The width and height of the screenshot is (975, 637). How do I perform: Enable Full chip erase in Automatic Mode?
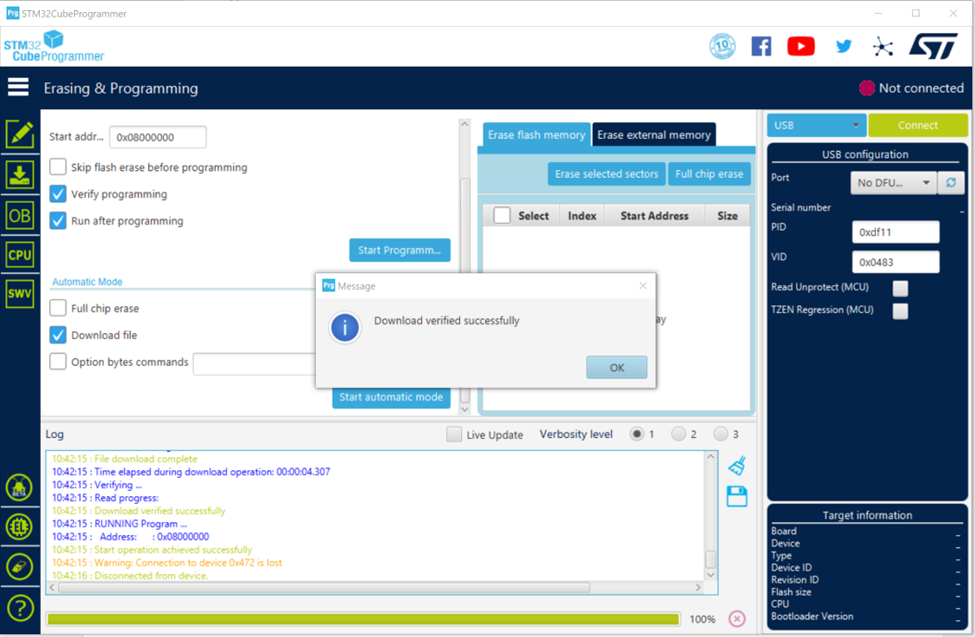(58, 308)
